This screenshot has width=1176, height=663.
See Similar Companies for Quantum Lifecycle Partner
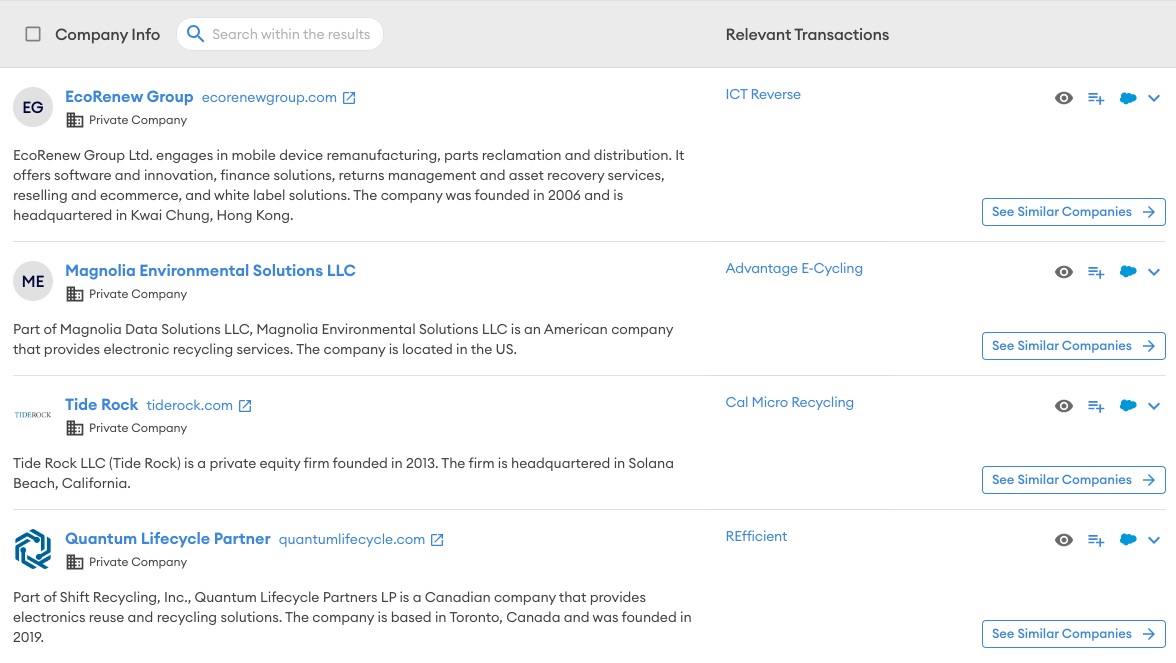(1073, 634)
